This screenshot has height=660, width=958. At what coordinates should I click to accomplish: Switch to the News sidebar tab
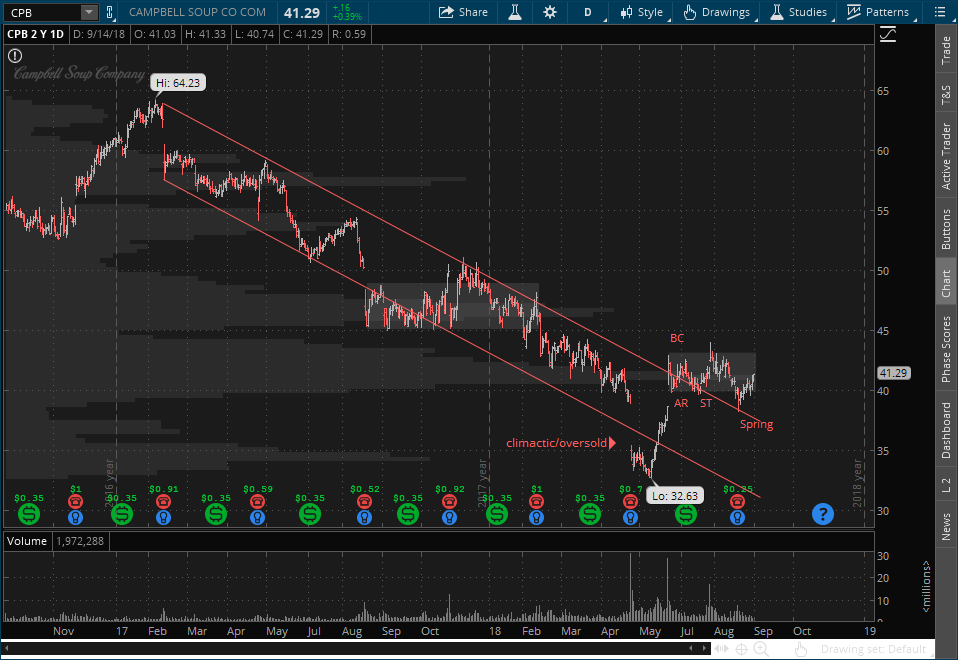tap(945, 527)
